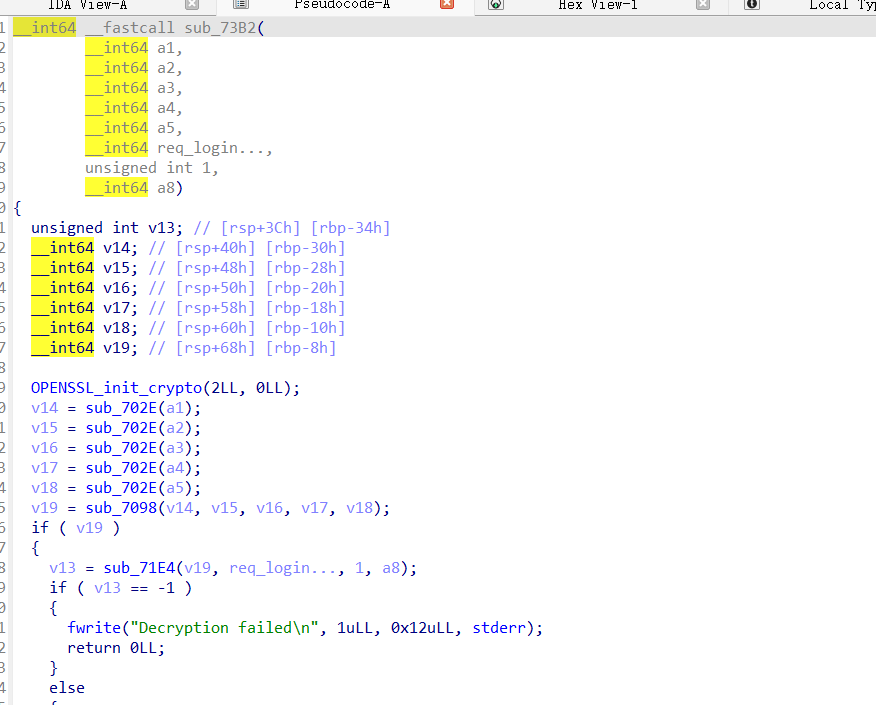The height and width of the screenshot is (705, 876).
Task: Close the IDA View-A tab
Action: click(x=192, y=4)
